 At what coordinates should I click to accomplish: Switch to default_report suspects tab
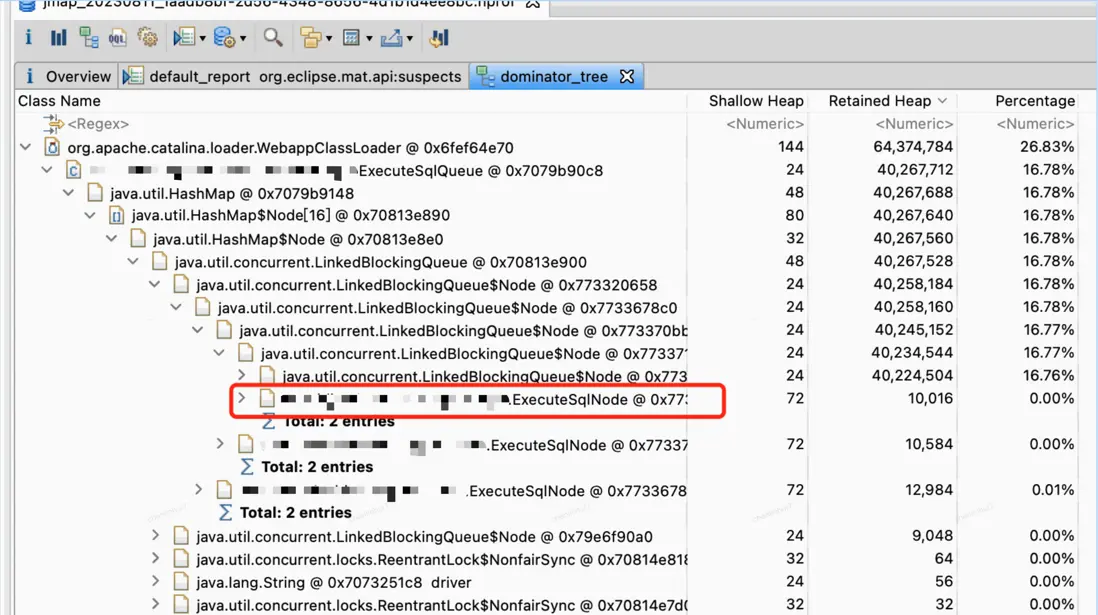click(x=293, y=76)
